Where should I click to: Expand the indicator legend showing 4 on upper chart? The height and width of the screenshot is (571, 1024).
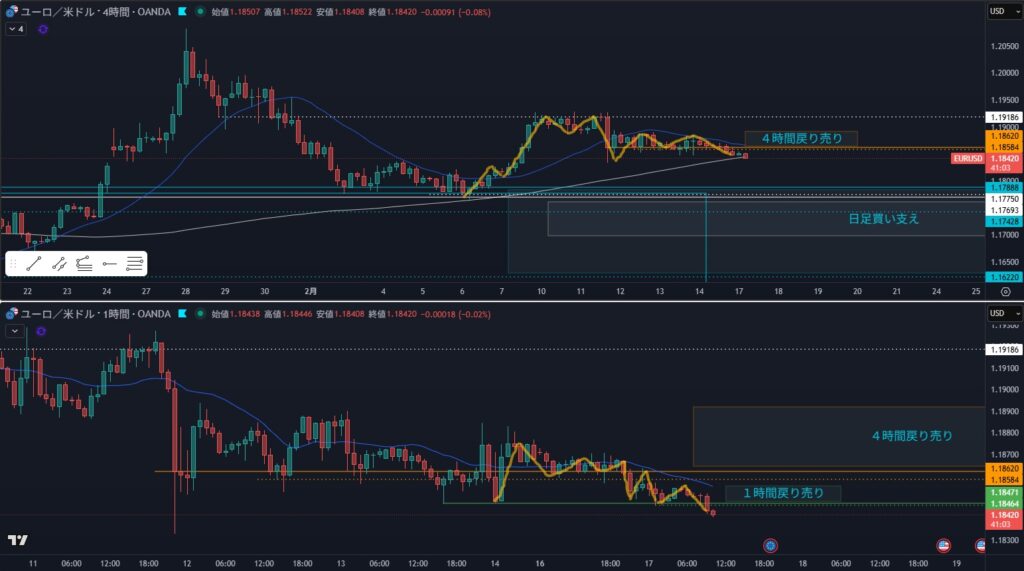pos(15,30)
